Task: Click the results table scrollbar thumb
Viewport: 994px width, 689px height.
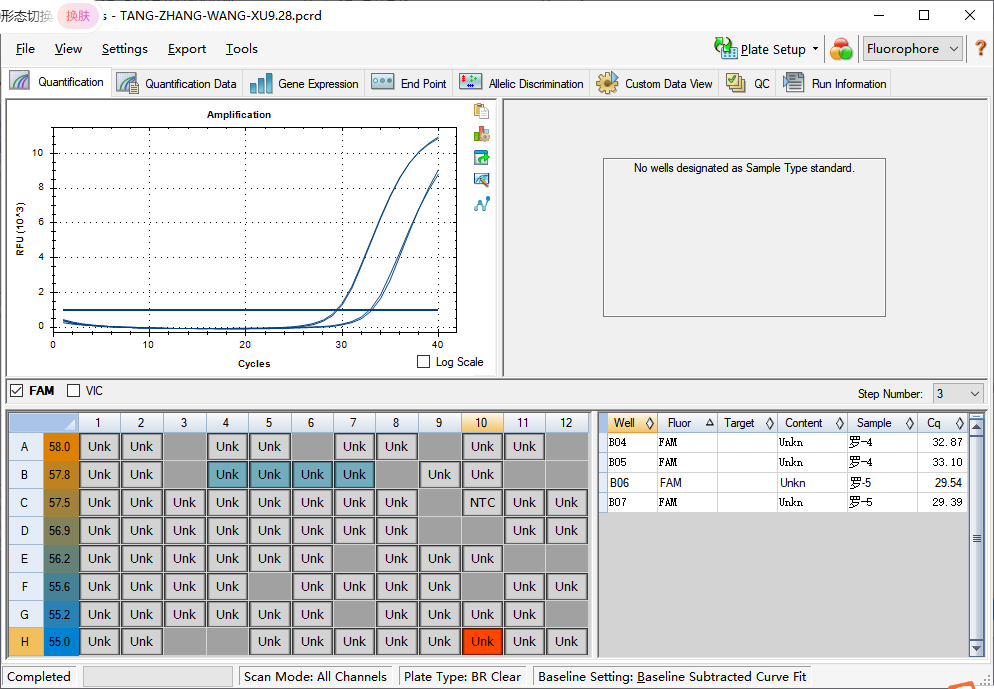Action: pos(976,538)
